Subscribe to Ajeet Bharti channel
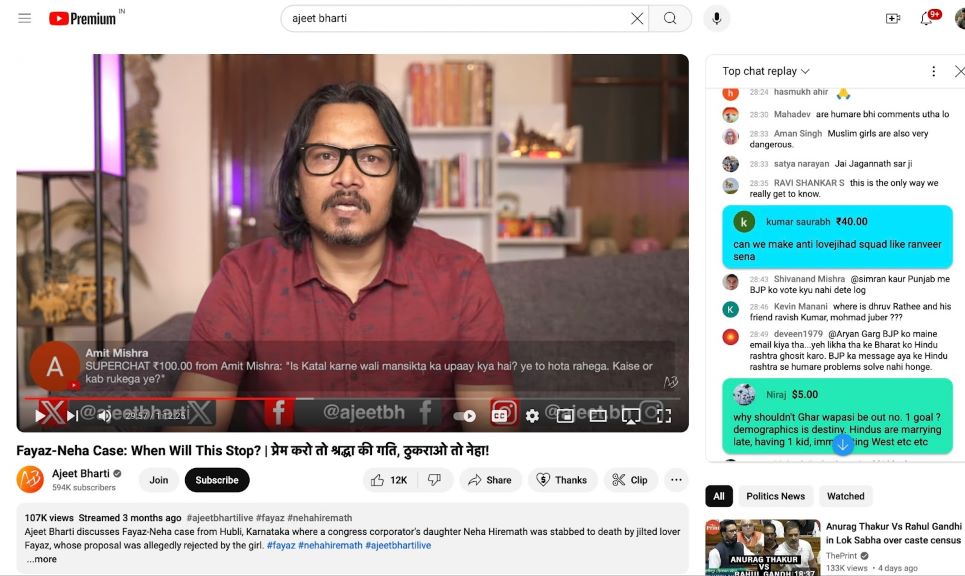This screenshot has width=965, height=576. click(x=217, y=480)
